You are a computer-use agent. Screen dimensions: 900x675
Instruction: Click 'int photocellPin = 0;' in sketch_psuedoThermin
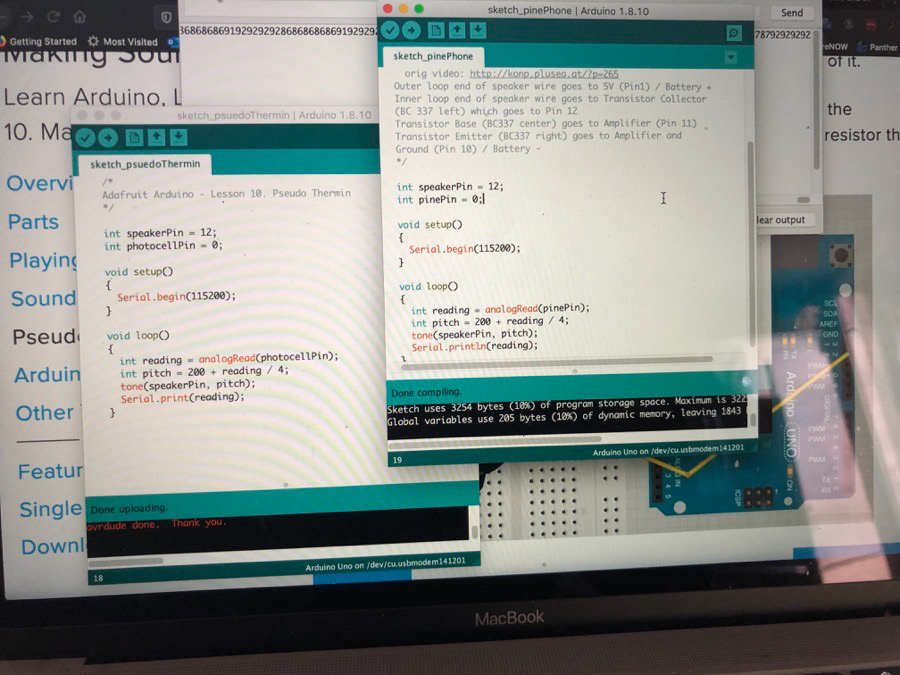coord(163,246)
